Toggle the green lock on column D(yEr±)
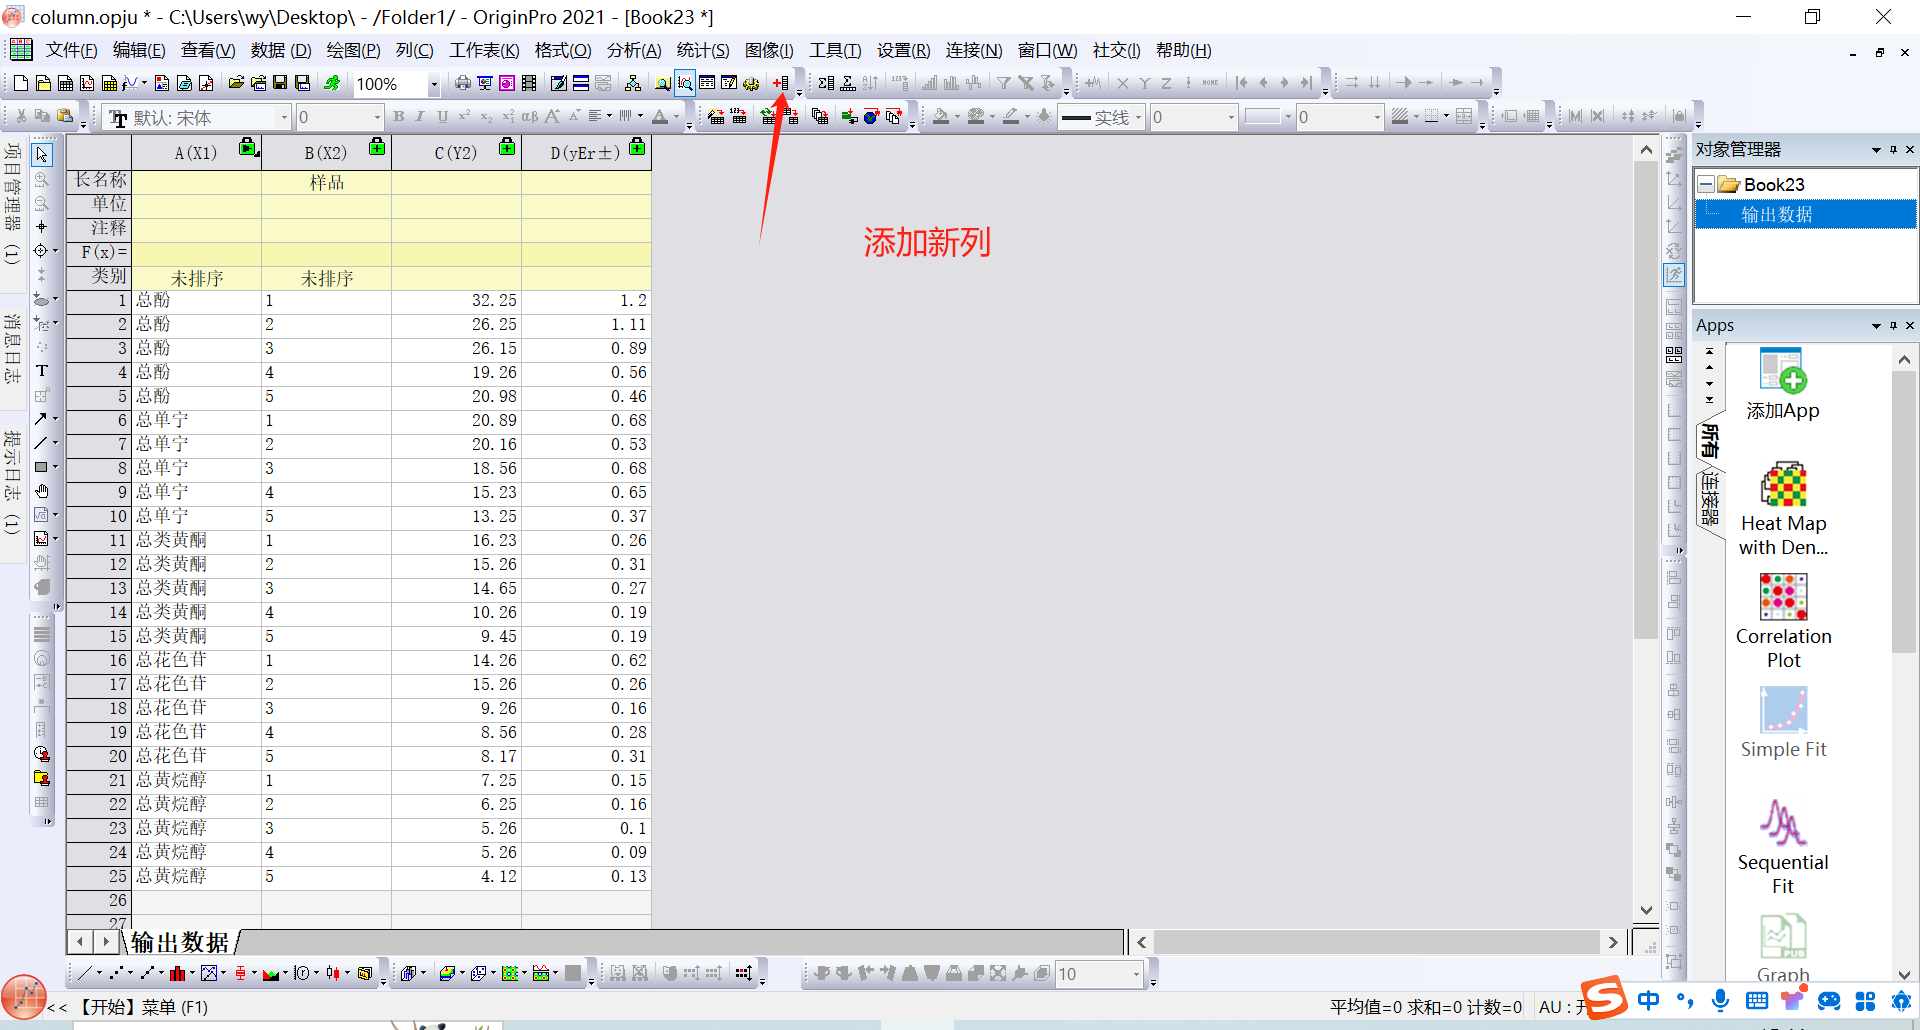The width and height of the screenshot is (1920, 1030). 637,148
